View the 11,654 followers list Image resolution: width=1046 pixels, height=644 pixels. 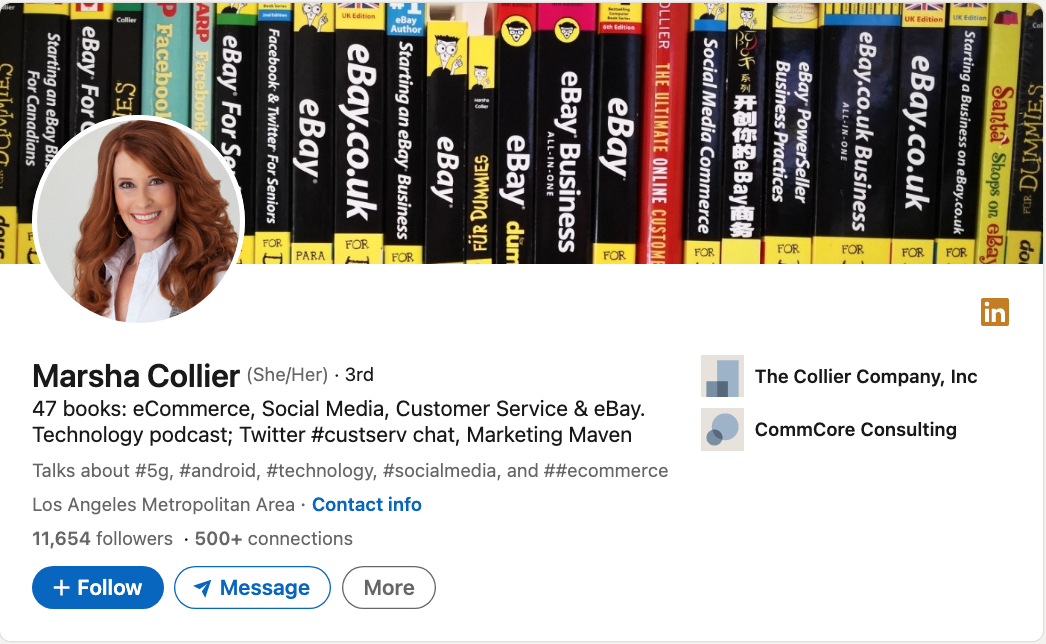click(x=102, y=539)
